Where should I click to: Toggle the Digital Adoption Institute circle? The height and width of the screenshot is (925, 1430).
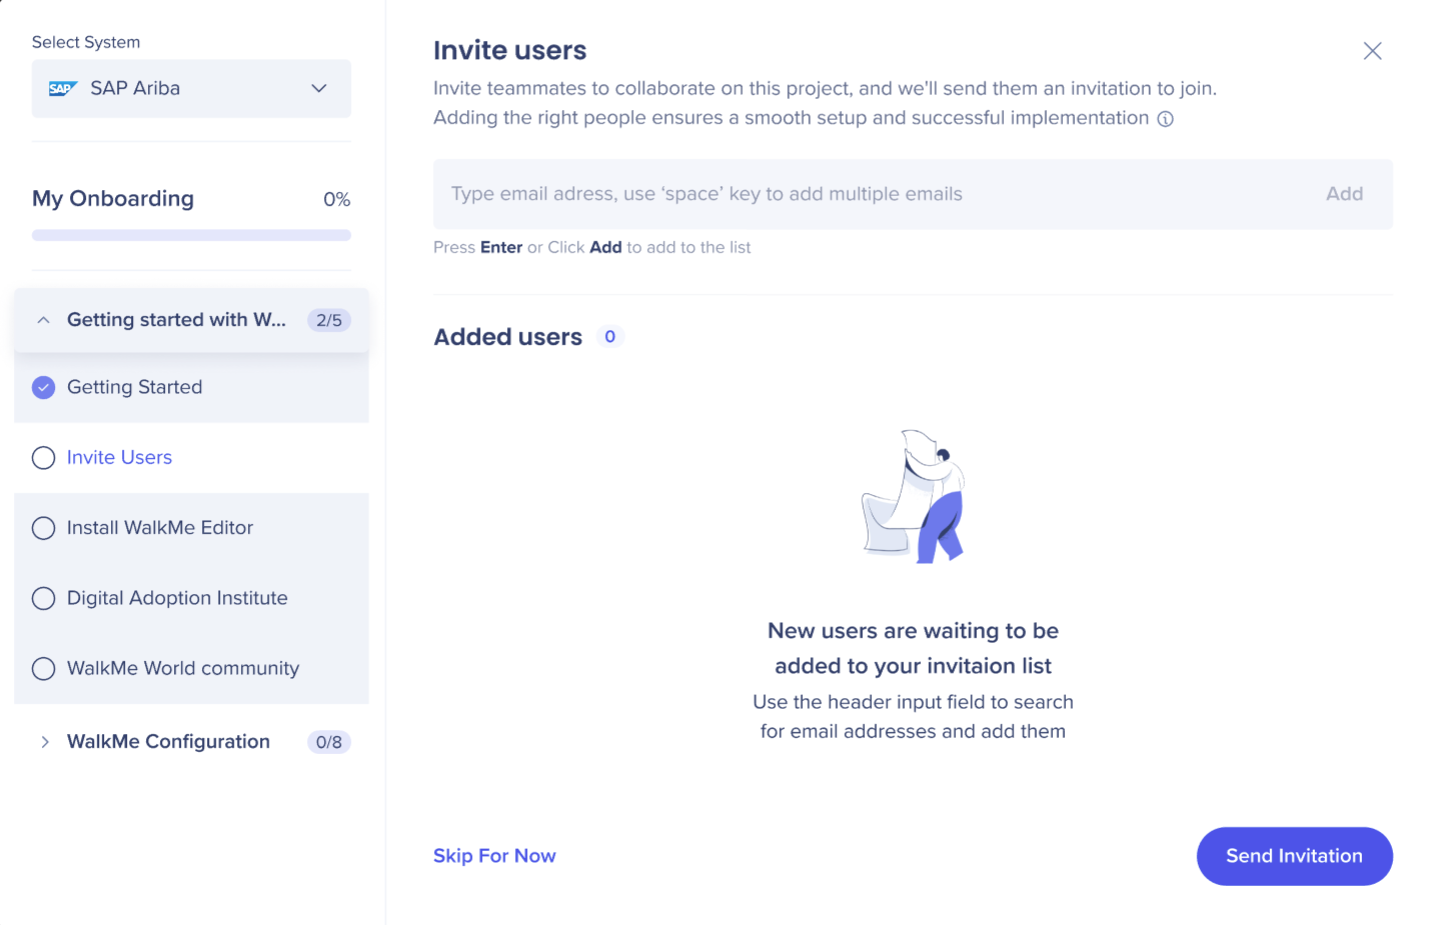point(43,598)
